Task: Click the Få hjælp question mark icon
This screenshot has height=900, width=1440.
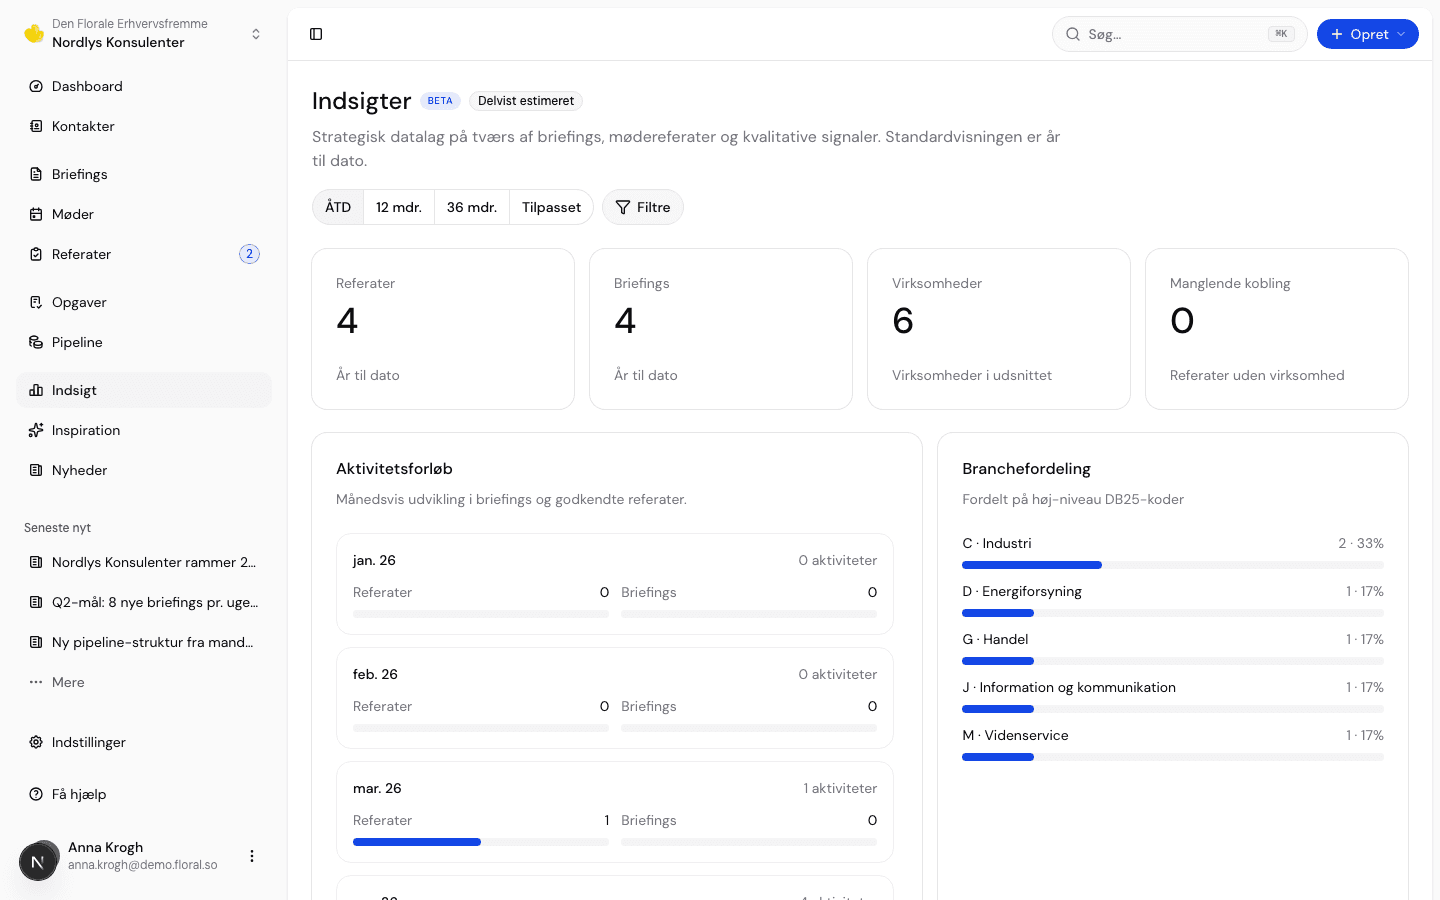Action: point(36,794)
